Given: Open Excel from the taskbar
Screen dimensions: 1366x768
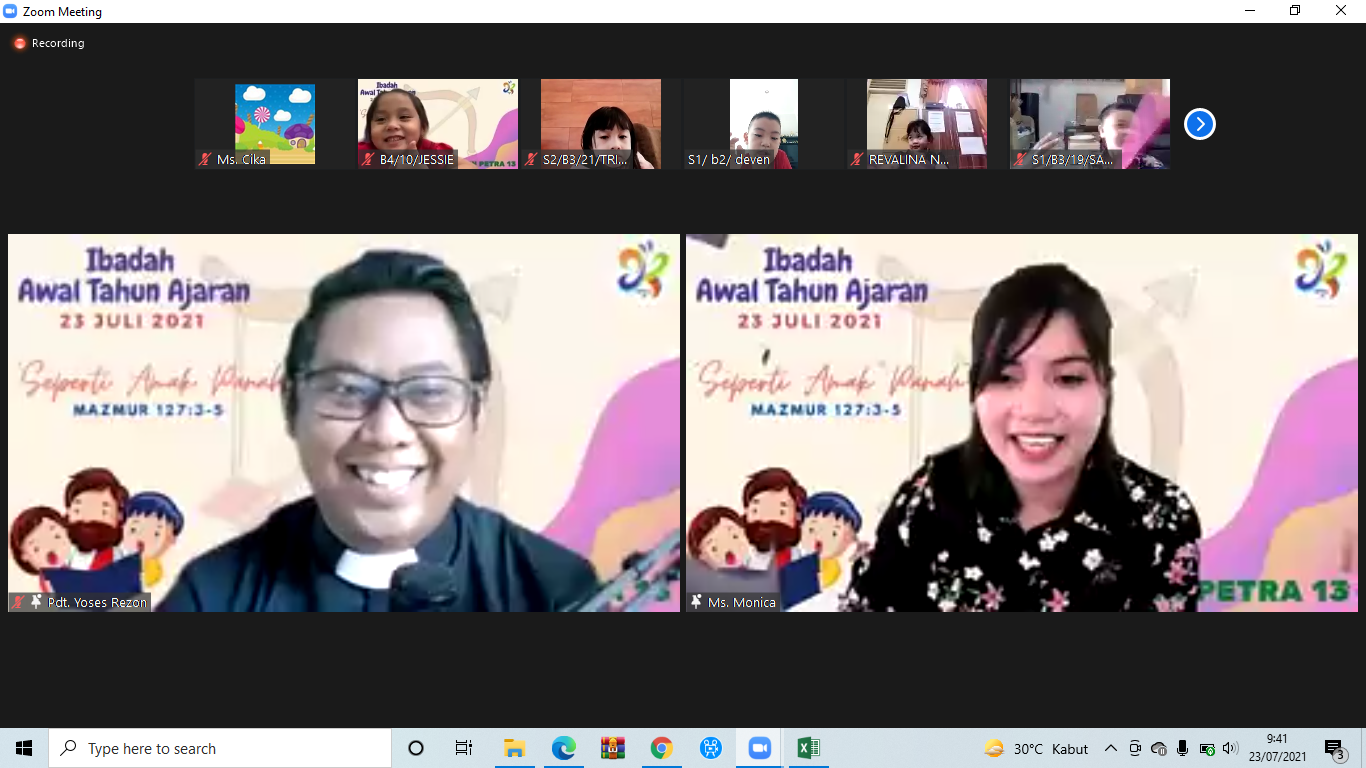Looking at the screenshot, I should (808, 748).
